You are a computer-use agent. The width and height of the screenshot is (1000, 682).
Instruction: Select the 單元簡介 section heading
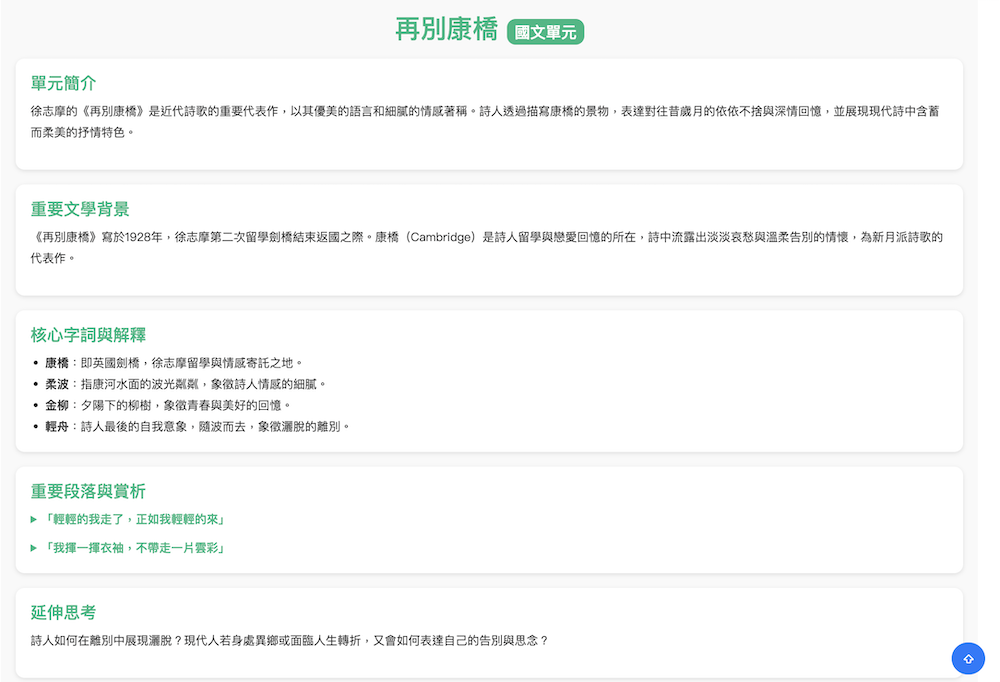pyautogui.click(x=63, y=83)
